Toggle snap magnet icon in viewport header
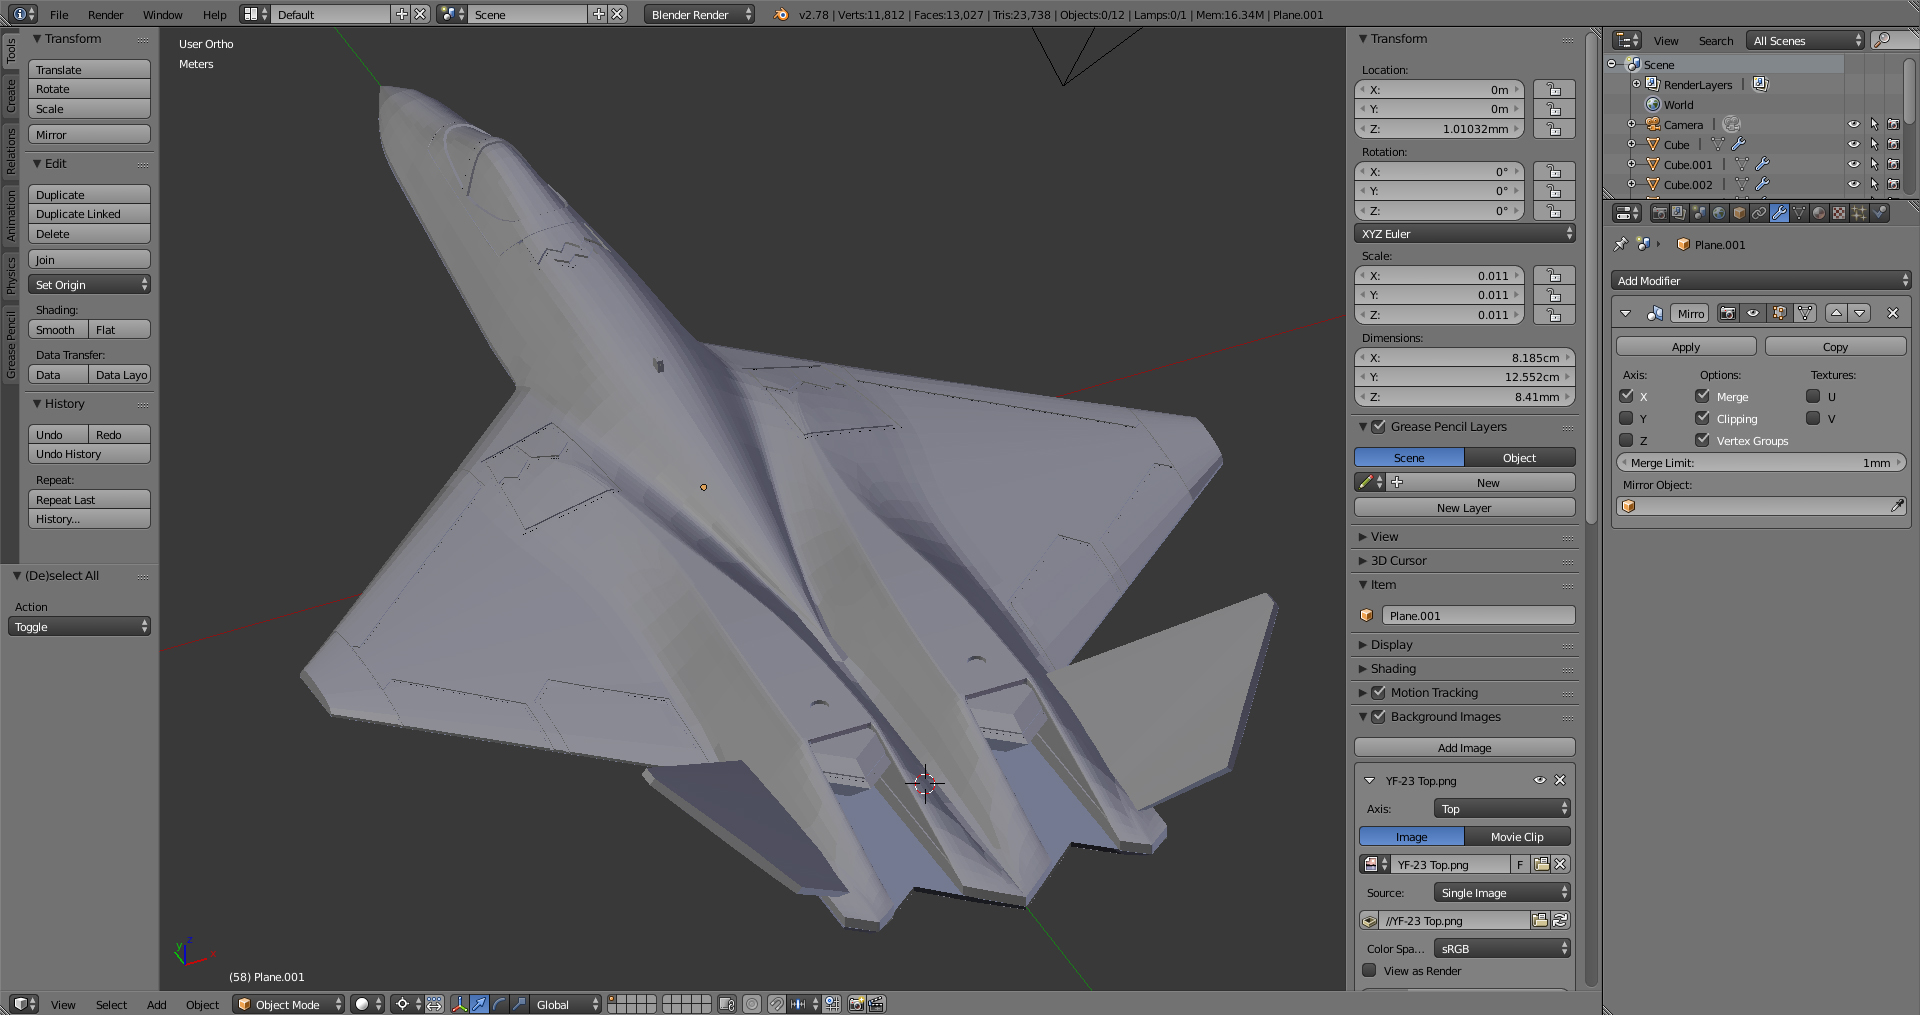The image size is (1920, 1015). pyautogui.click(x=776, y=1004)
